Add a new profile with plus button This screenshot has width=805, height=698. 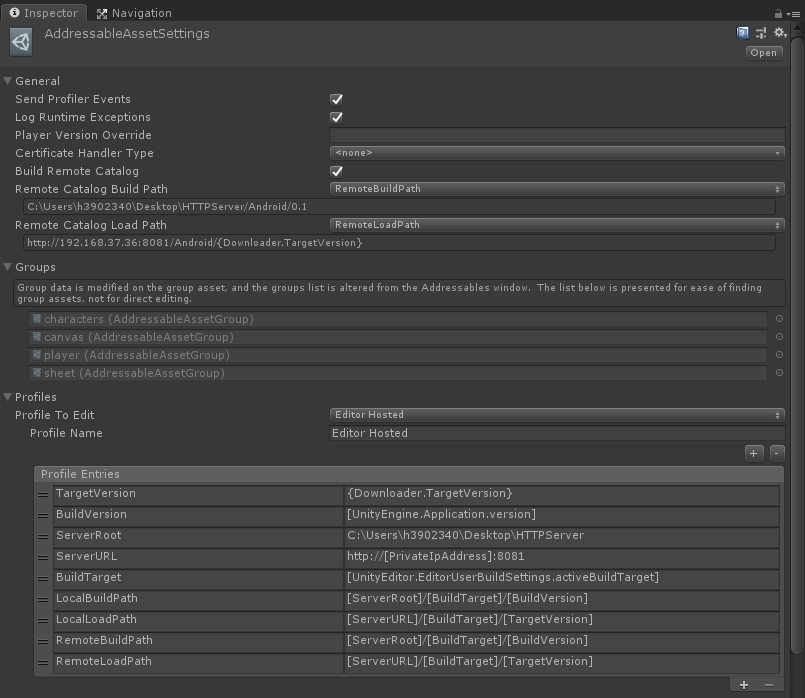[754, 454]
